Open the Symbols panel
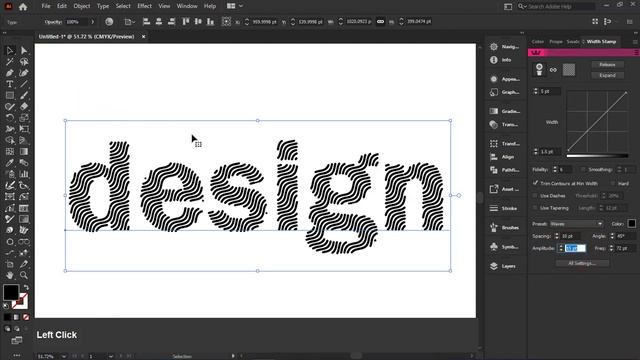Screen dimensions: 640x360 (x=504, y=247)
